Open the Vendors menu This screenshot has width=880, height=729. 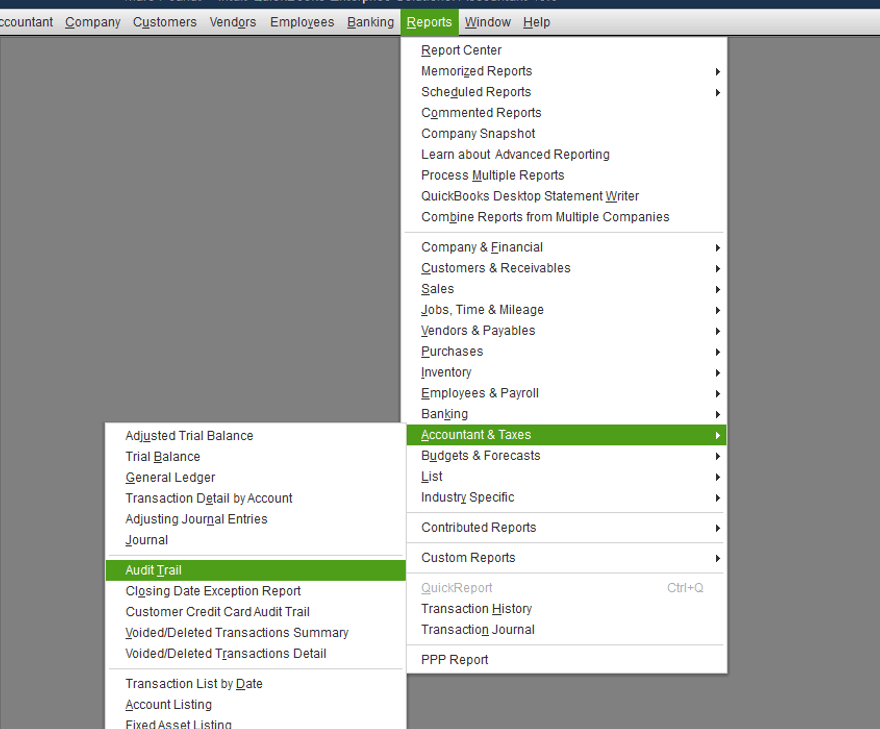pos(233,22)
